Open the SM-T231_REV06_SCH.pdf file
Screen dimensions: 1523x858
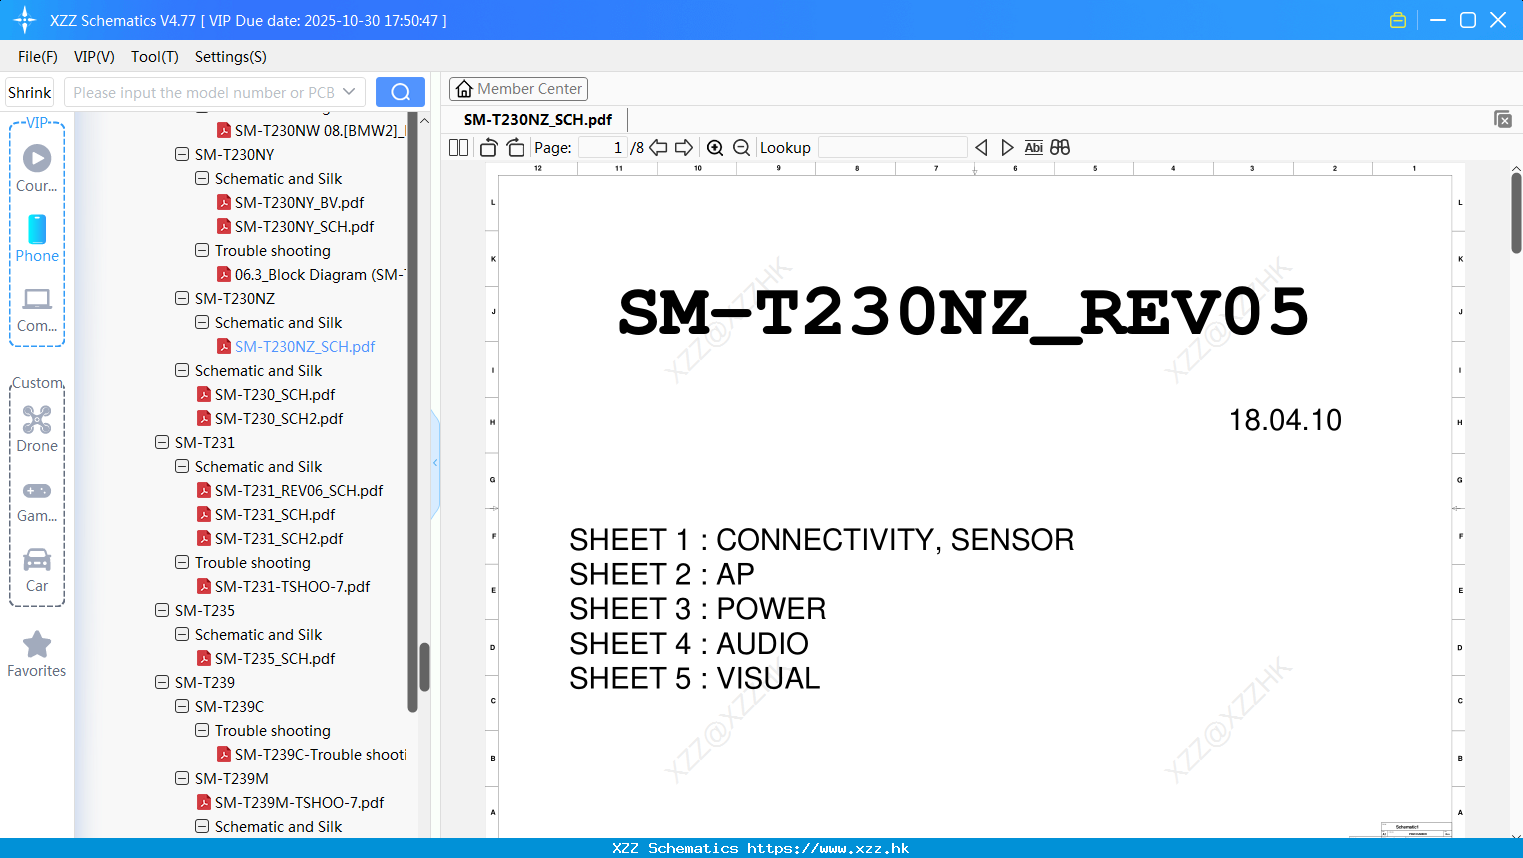pyautogui.click(x=299, y=490)
